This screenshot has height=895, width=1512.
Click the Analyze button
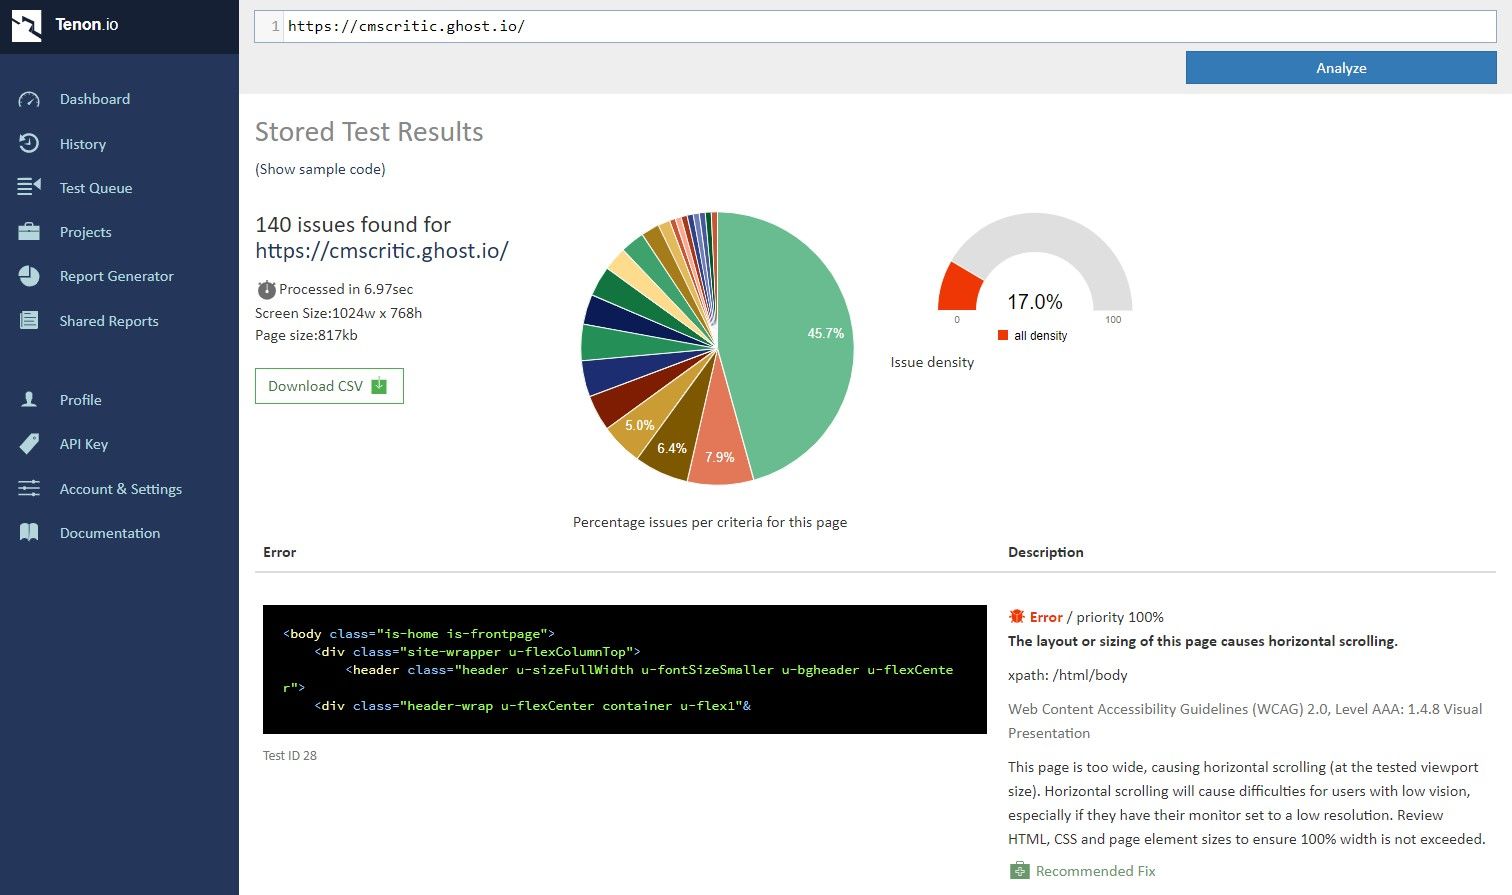click(1341, 68)
